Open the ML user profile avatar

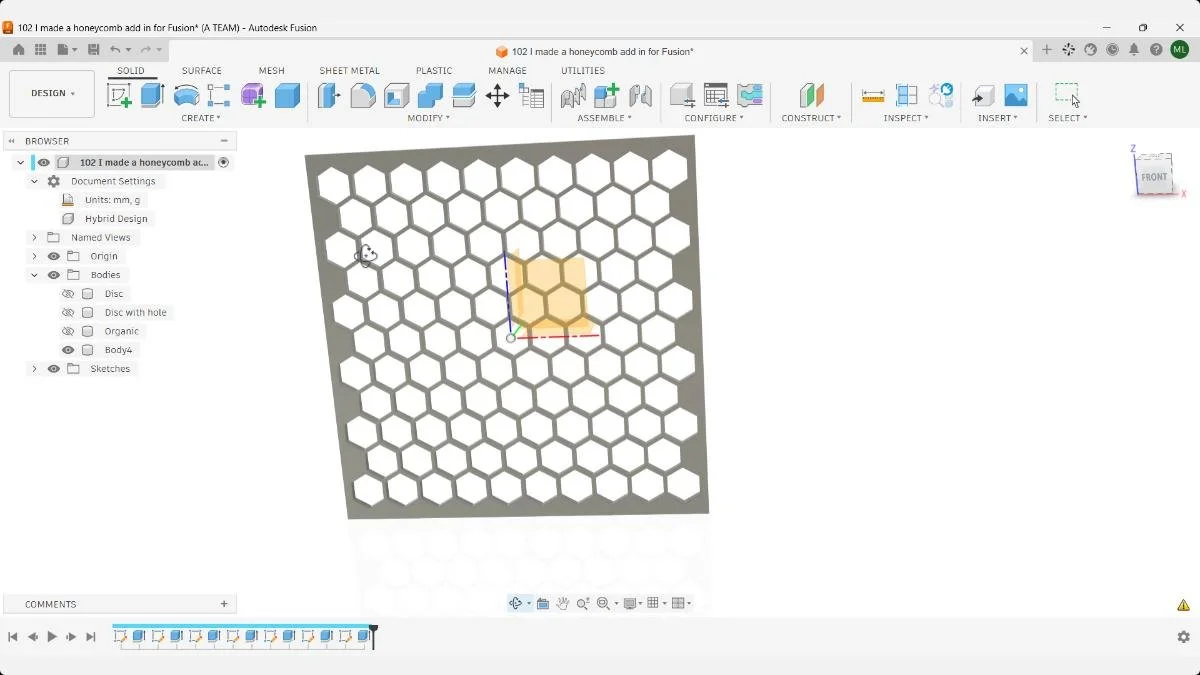(x=1179, y=49)
